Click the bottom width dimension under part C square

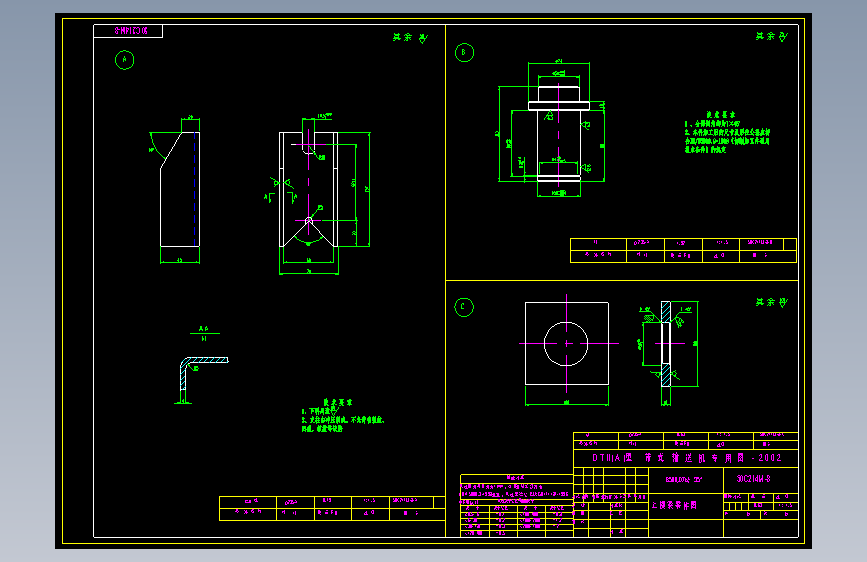click(566, 402)
